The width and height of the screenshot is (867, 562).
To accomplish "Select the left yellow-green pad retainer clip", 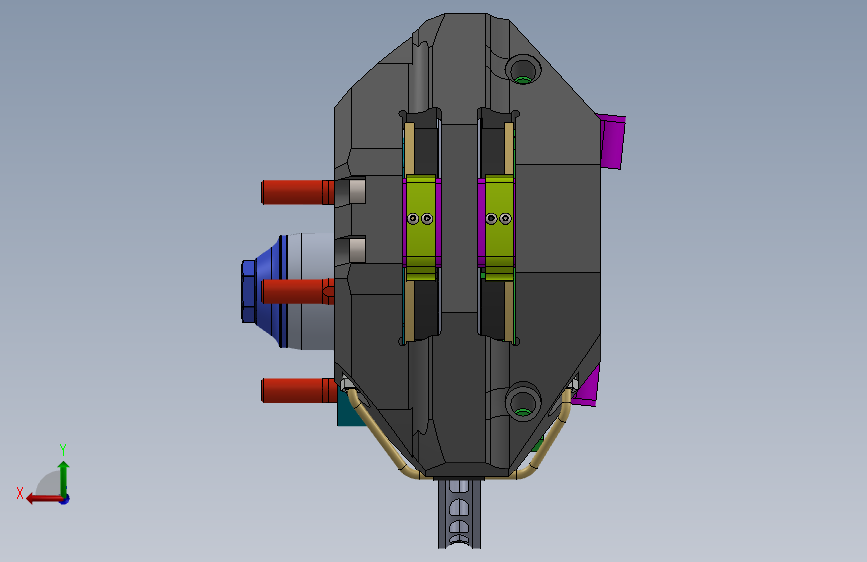I will 421,227.
